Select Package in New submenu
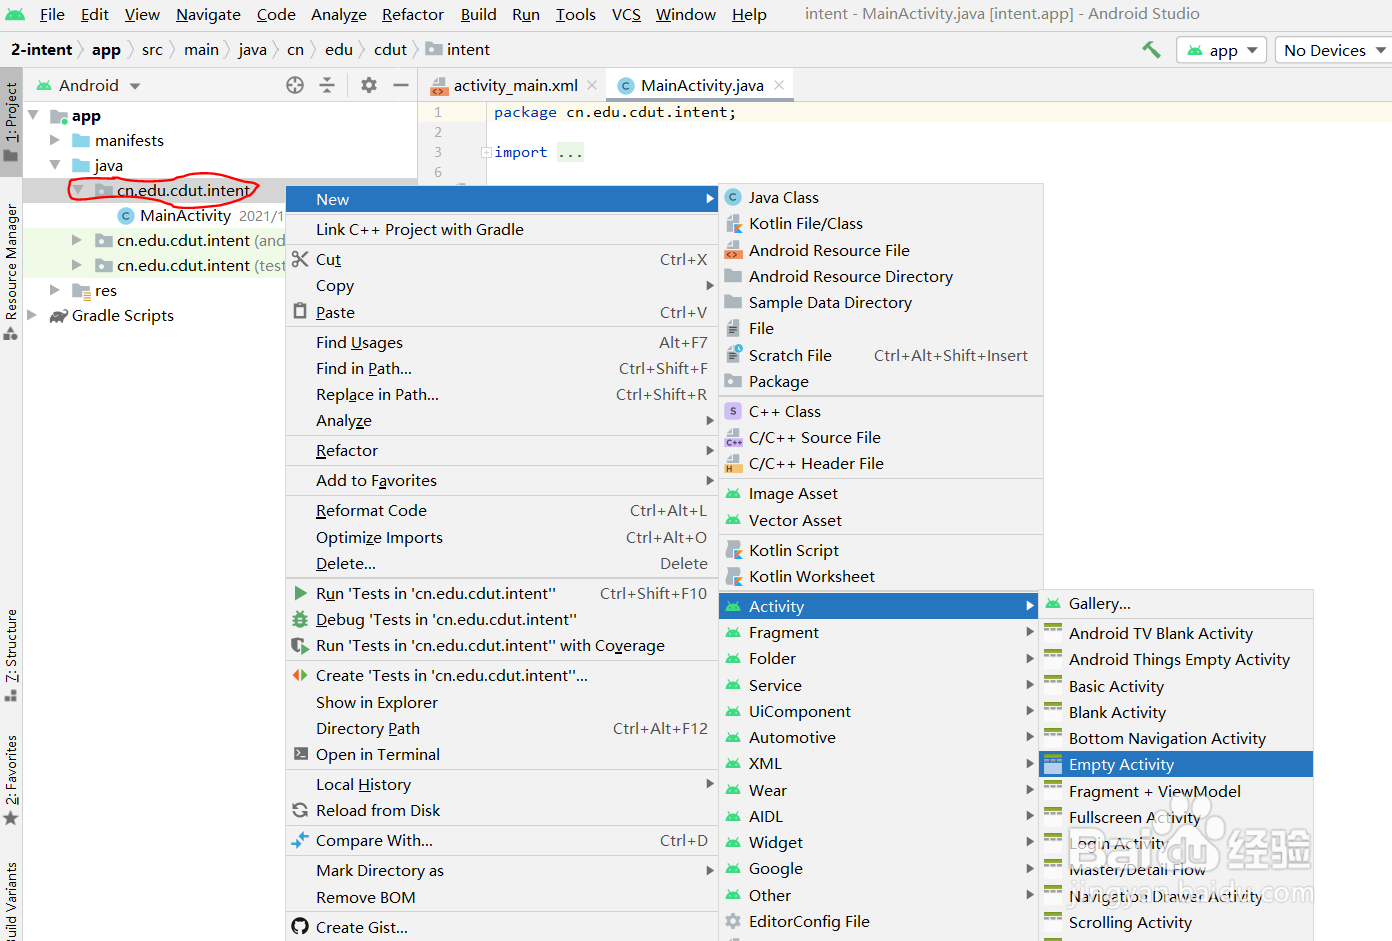Screen dimensions: 1392x941 (880, 381)
